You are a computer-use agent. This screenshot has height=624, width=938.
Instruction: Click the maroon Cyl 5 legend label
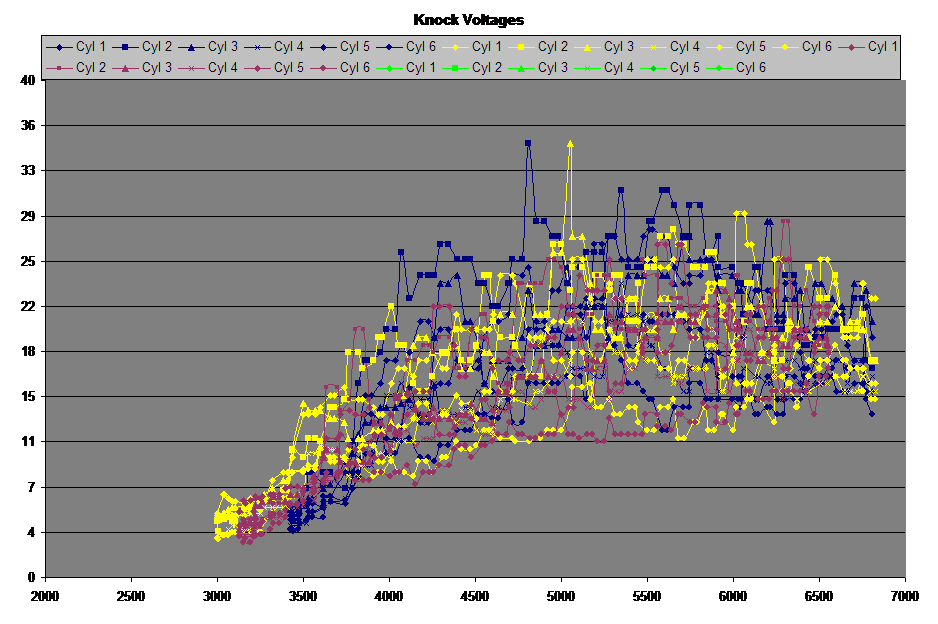289,67
